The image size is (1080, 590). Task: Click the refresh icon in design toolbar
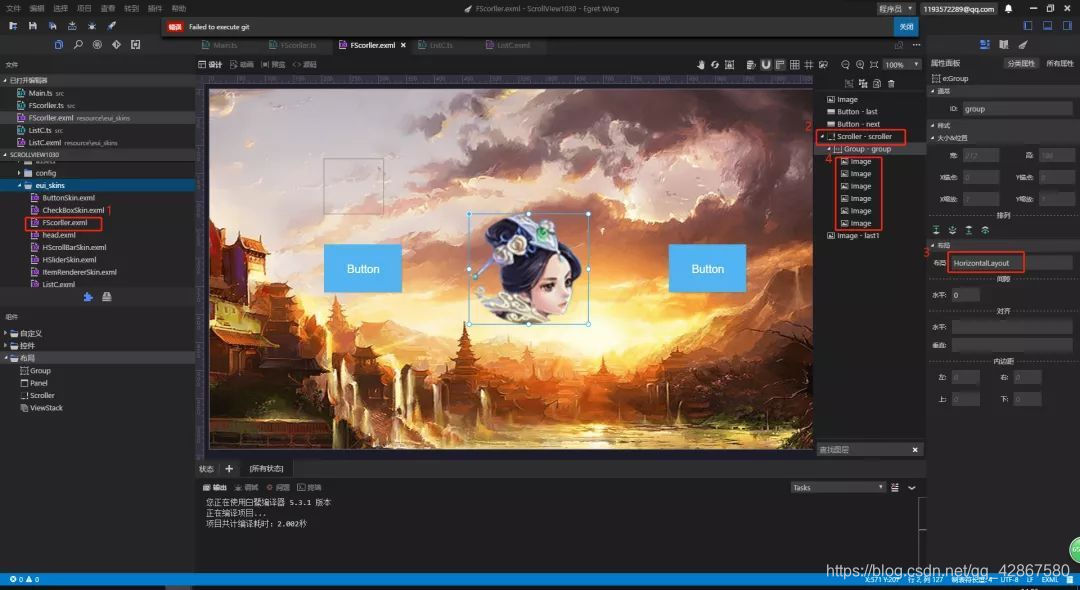click(x=715, y=65)
